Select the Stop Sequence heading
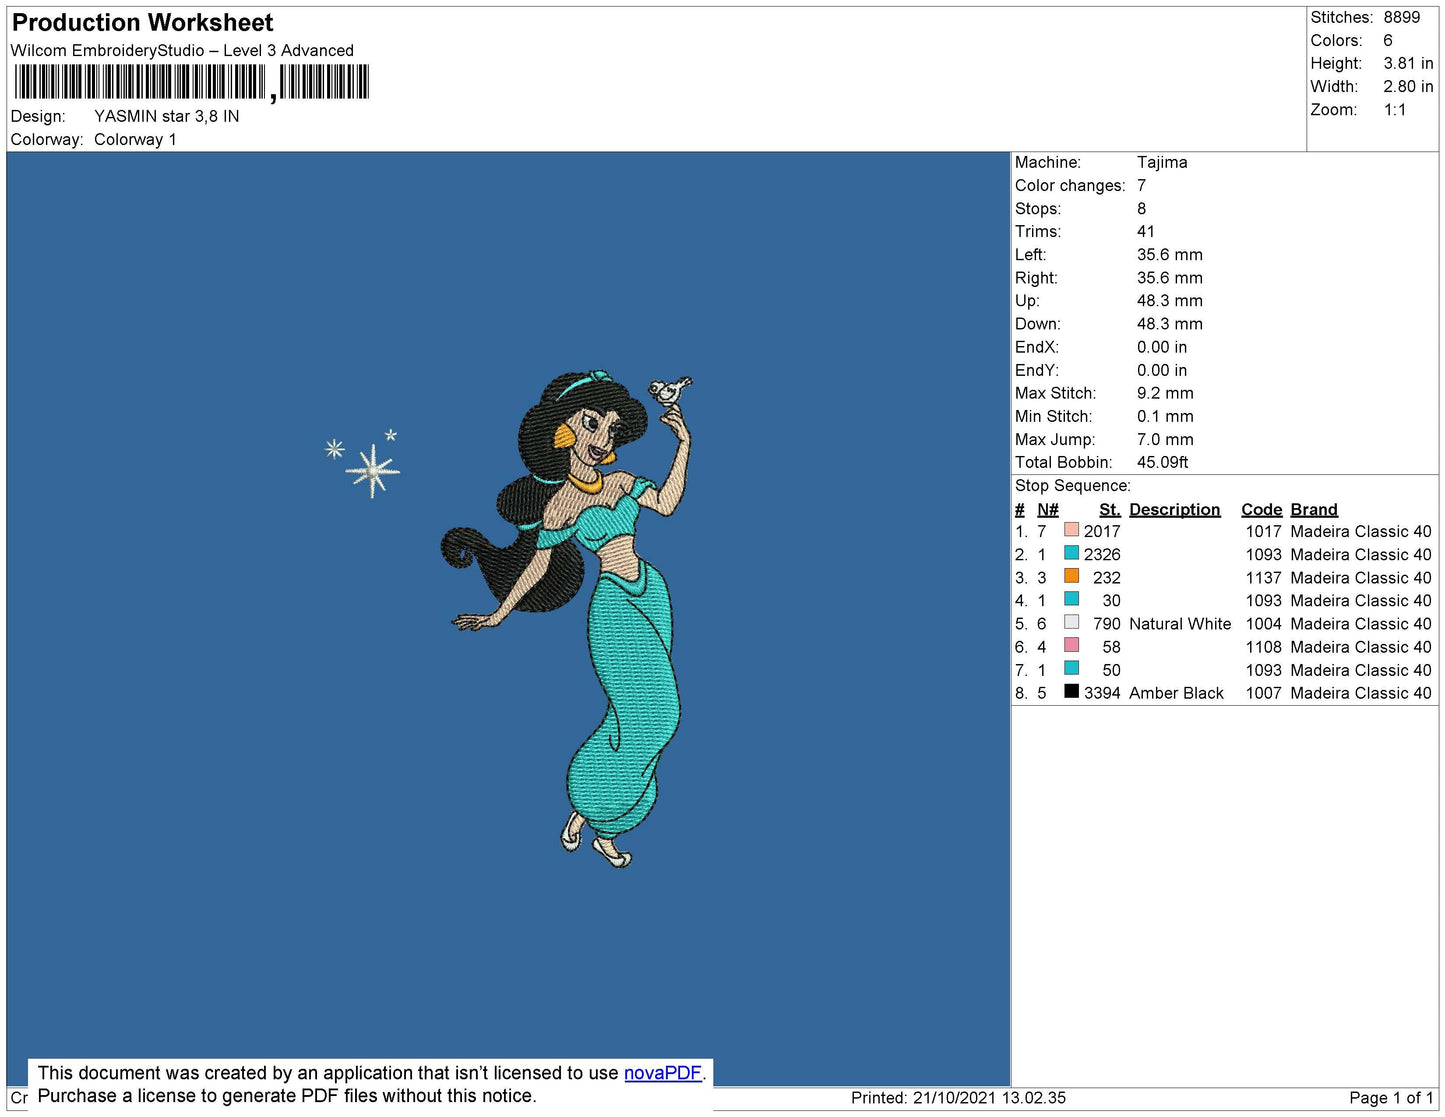 [1073, 485]
